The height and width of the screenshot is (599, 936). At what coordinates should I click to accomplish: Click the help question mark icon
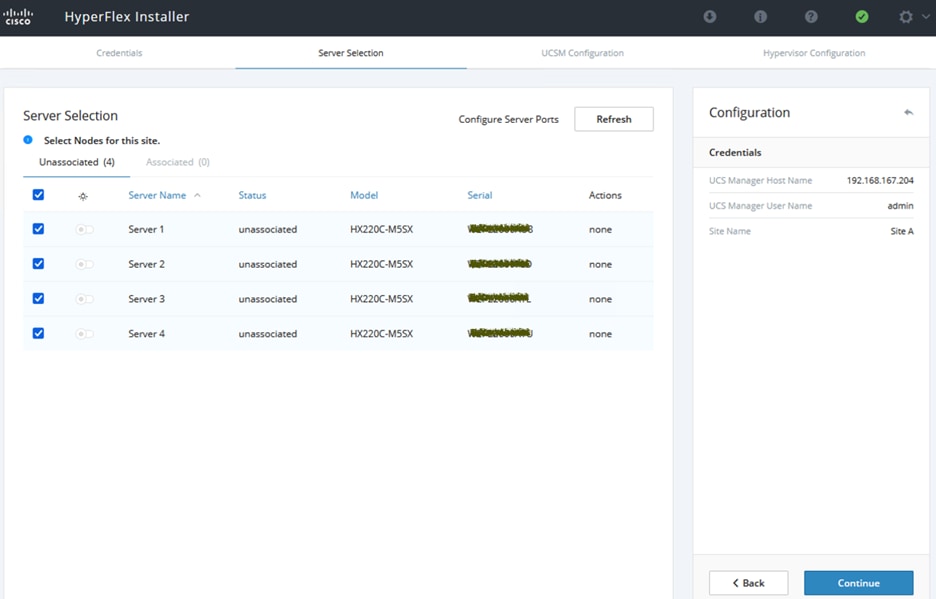tap(811, 17)
